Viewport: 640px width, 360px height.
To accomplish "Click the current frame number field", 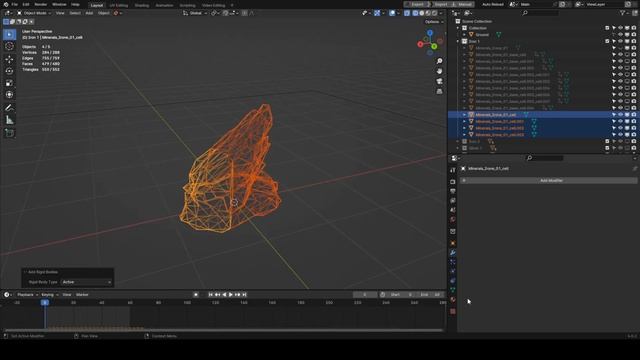I will [364, 295].
